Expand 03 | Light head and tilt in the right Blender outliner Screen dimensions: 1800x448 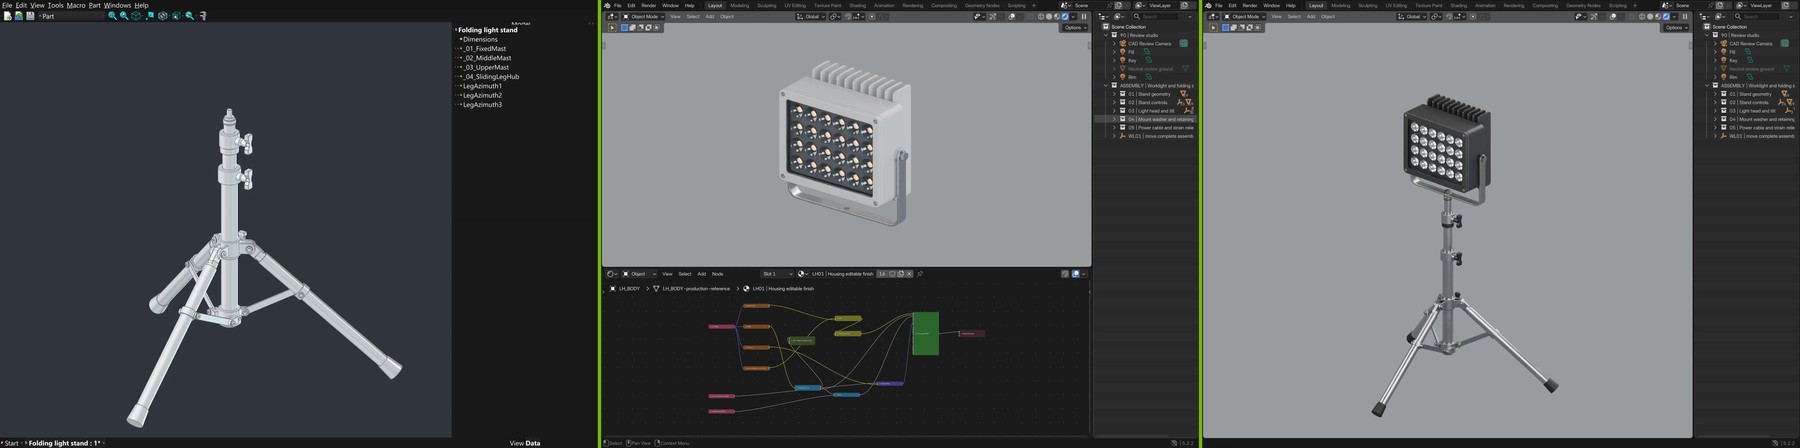[x=1715, y=111]
